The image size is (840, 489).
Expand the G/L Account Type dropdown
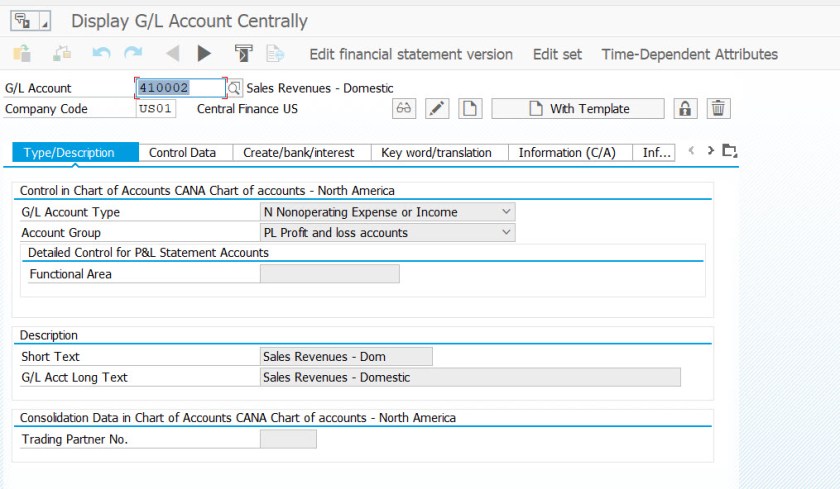[x=507, y=212]
